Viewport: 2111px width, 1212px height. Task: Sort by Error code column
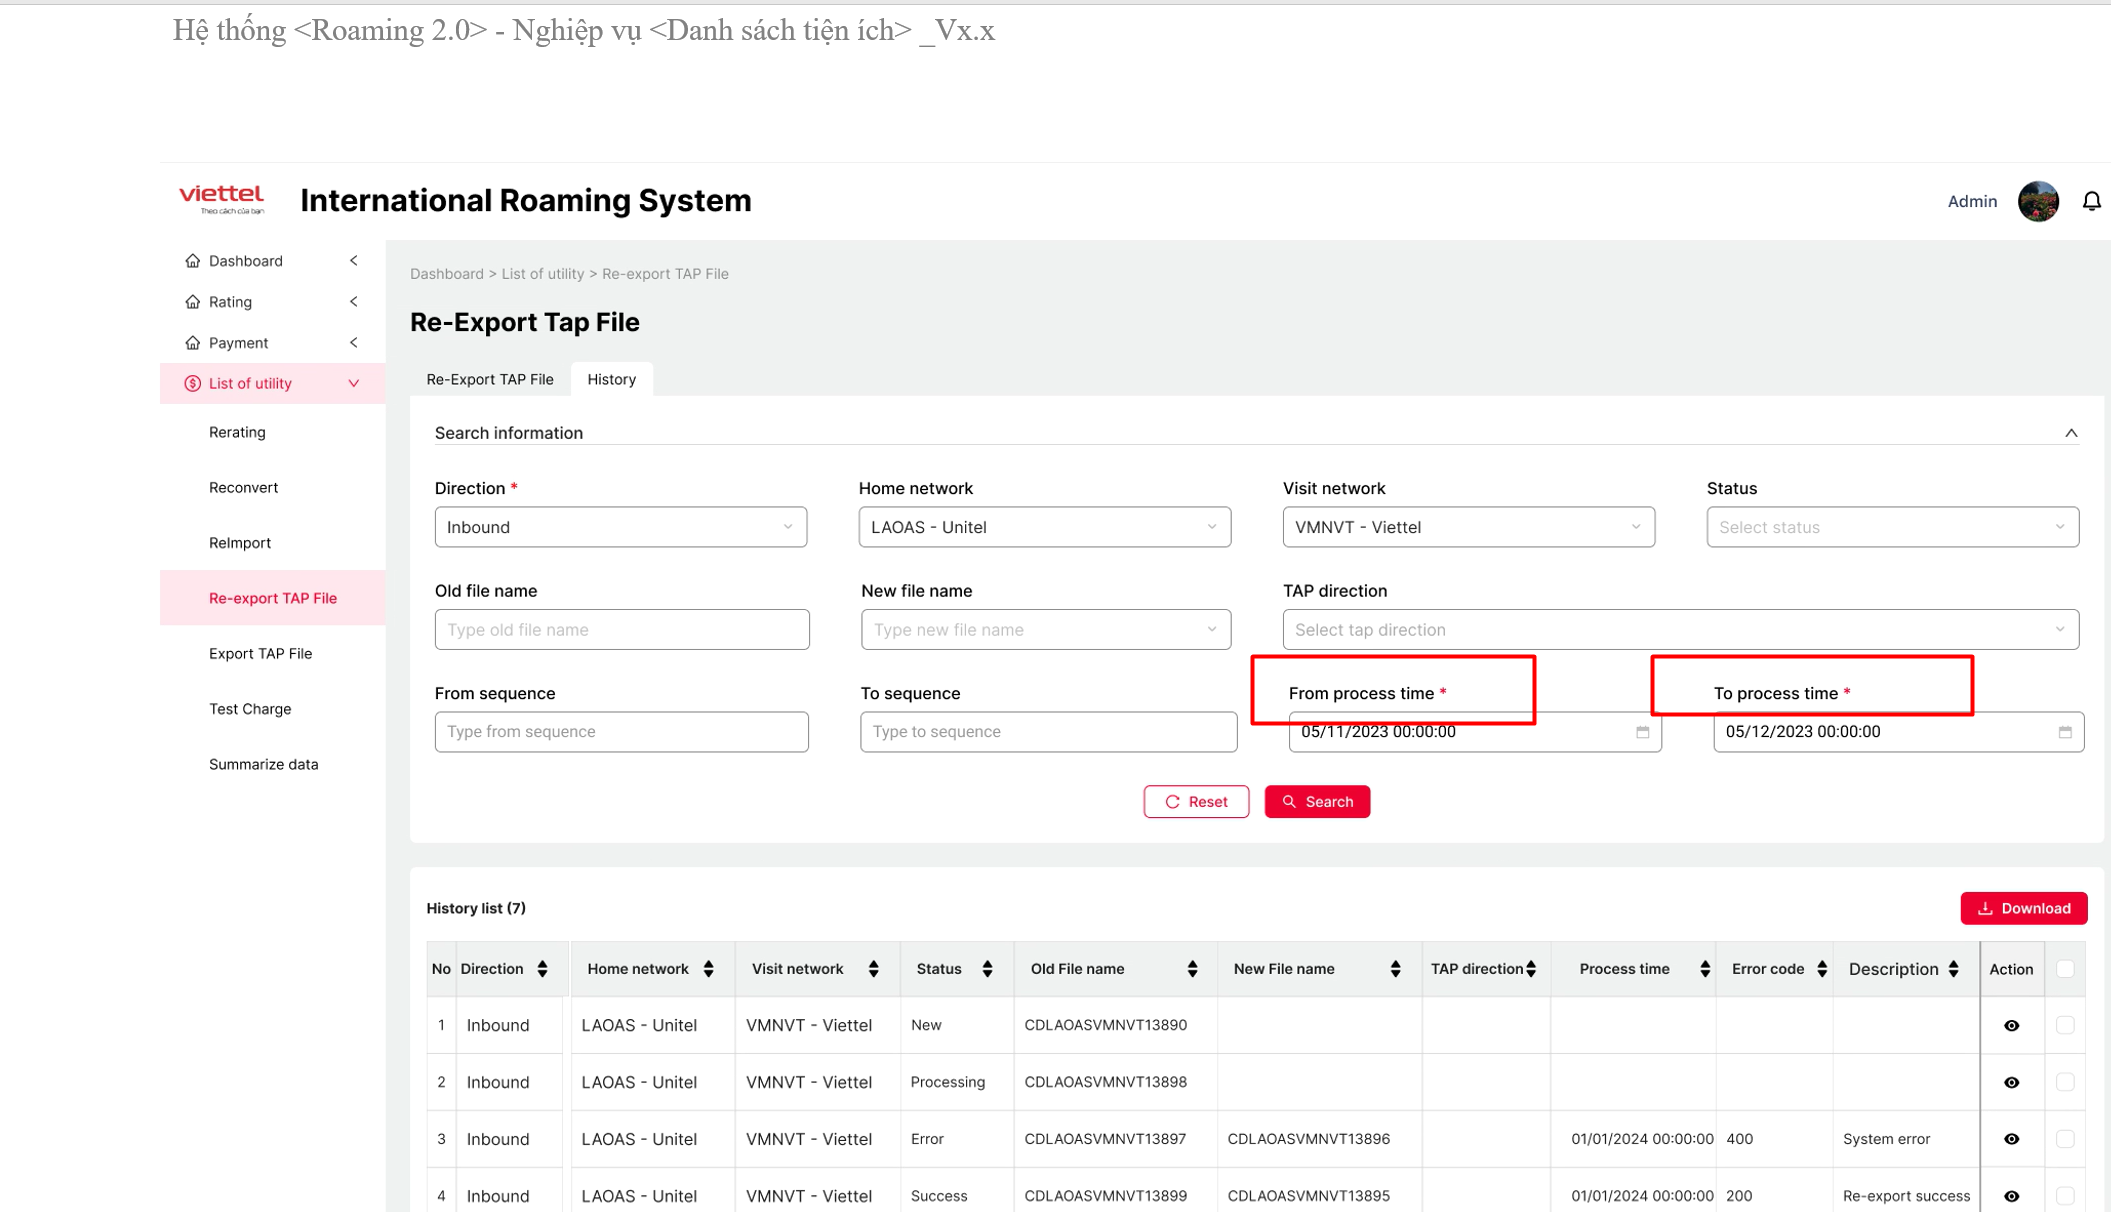coord(1822,969)
